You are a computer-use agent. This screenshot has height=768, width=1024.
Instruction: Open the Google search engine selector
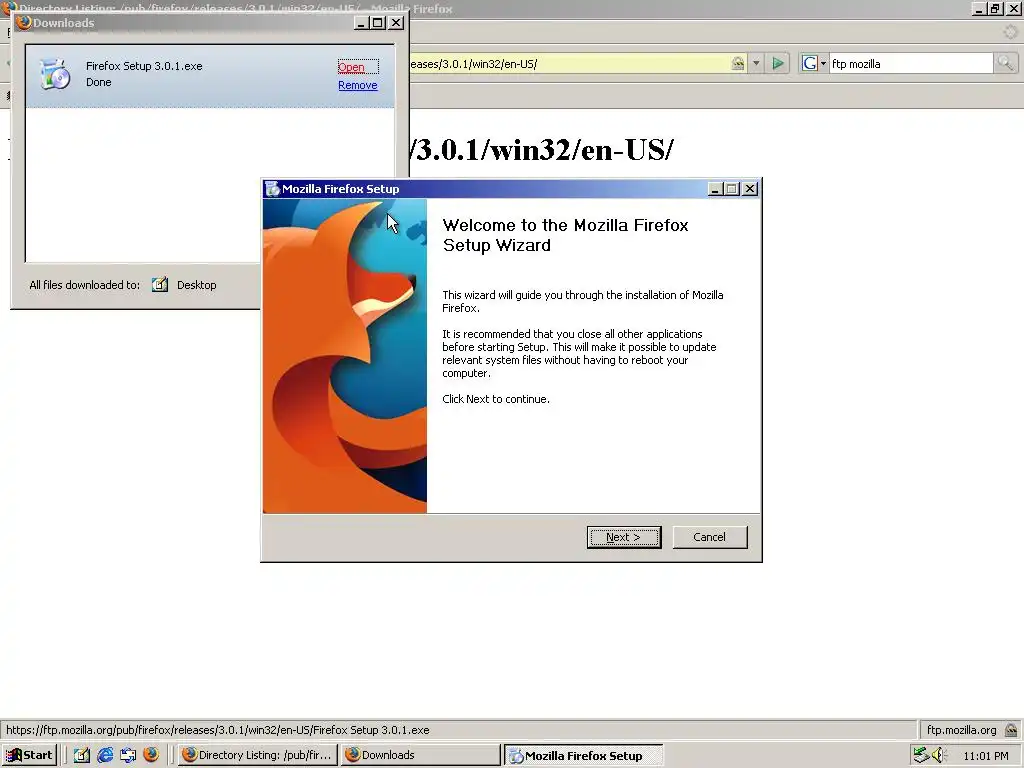[x=814, y=63]
